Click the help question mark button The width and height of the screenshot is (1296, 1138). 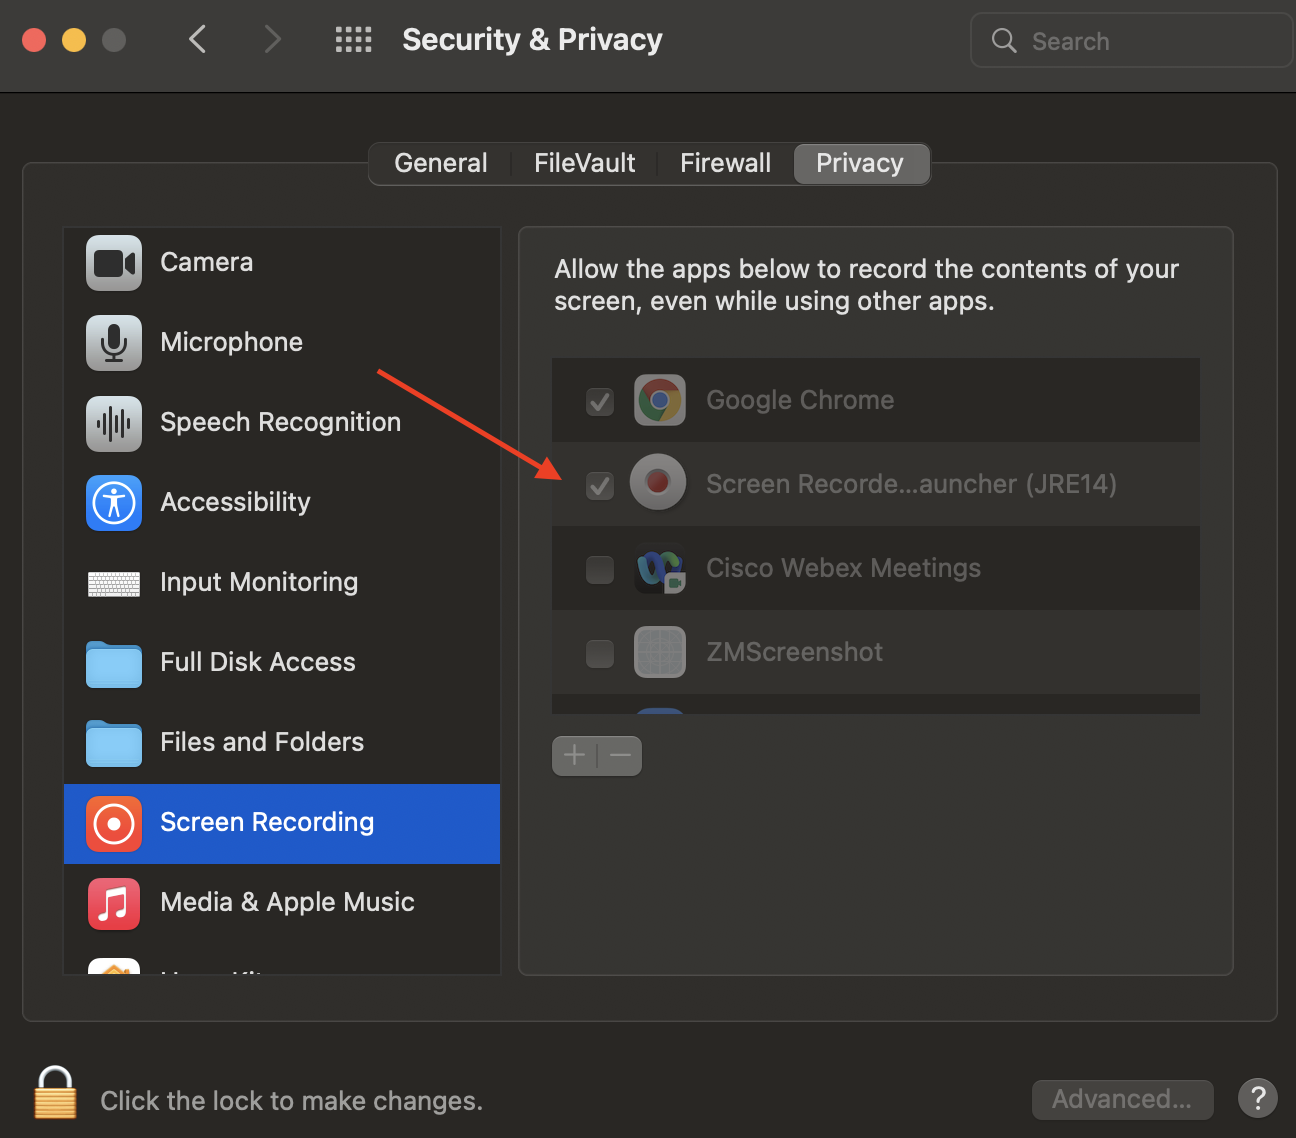1258,1098
